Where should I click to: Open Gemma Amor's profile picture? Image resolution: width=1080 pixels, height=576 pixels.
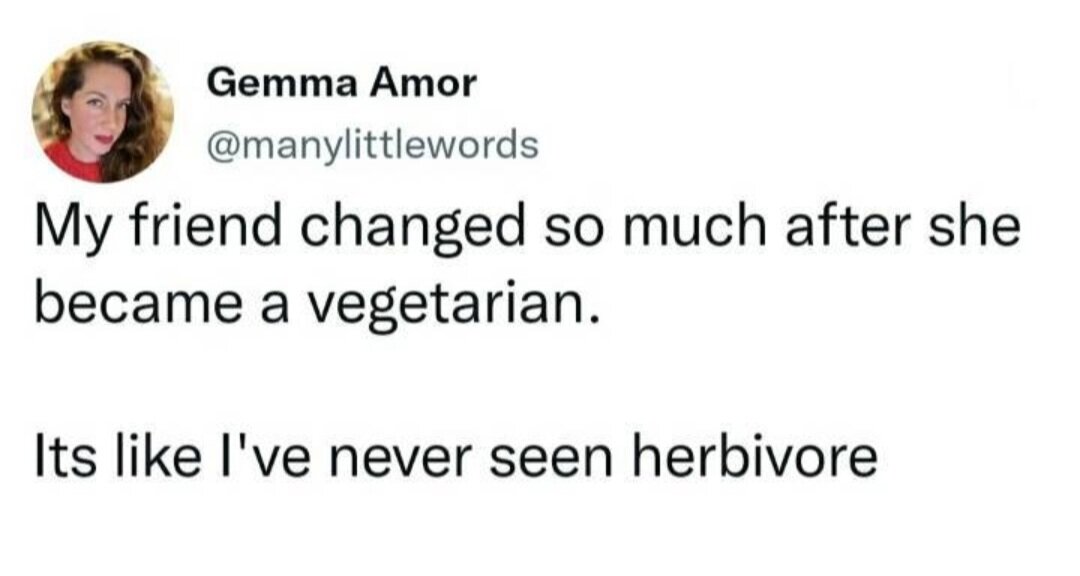tap(102, 112)
